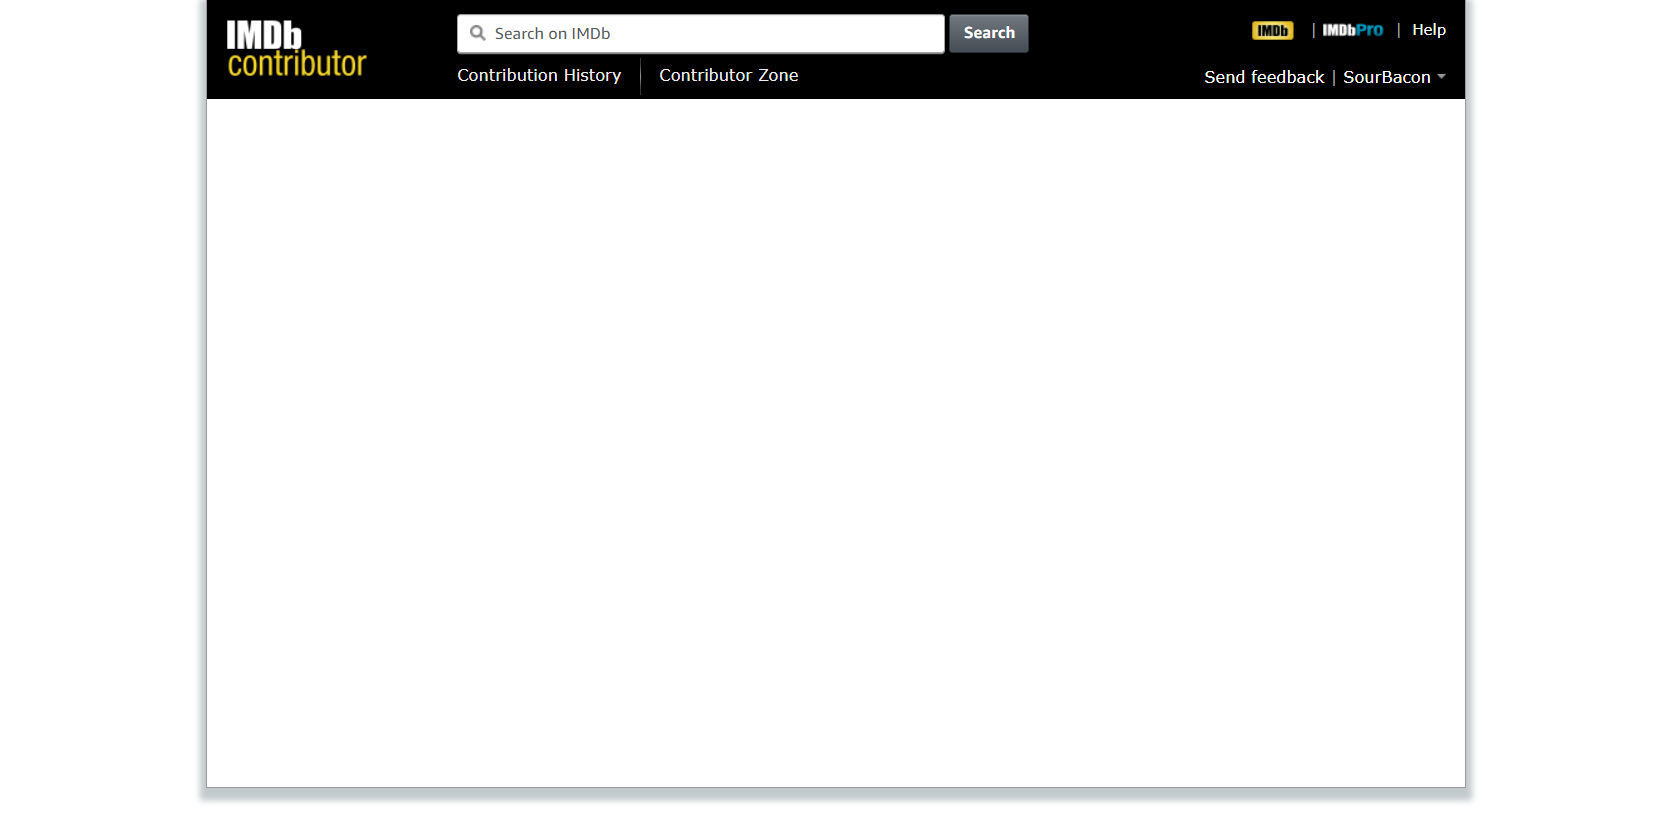Open the yellow IMDb badge link
1653x831 pixels.
(x=1272, y=31)
